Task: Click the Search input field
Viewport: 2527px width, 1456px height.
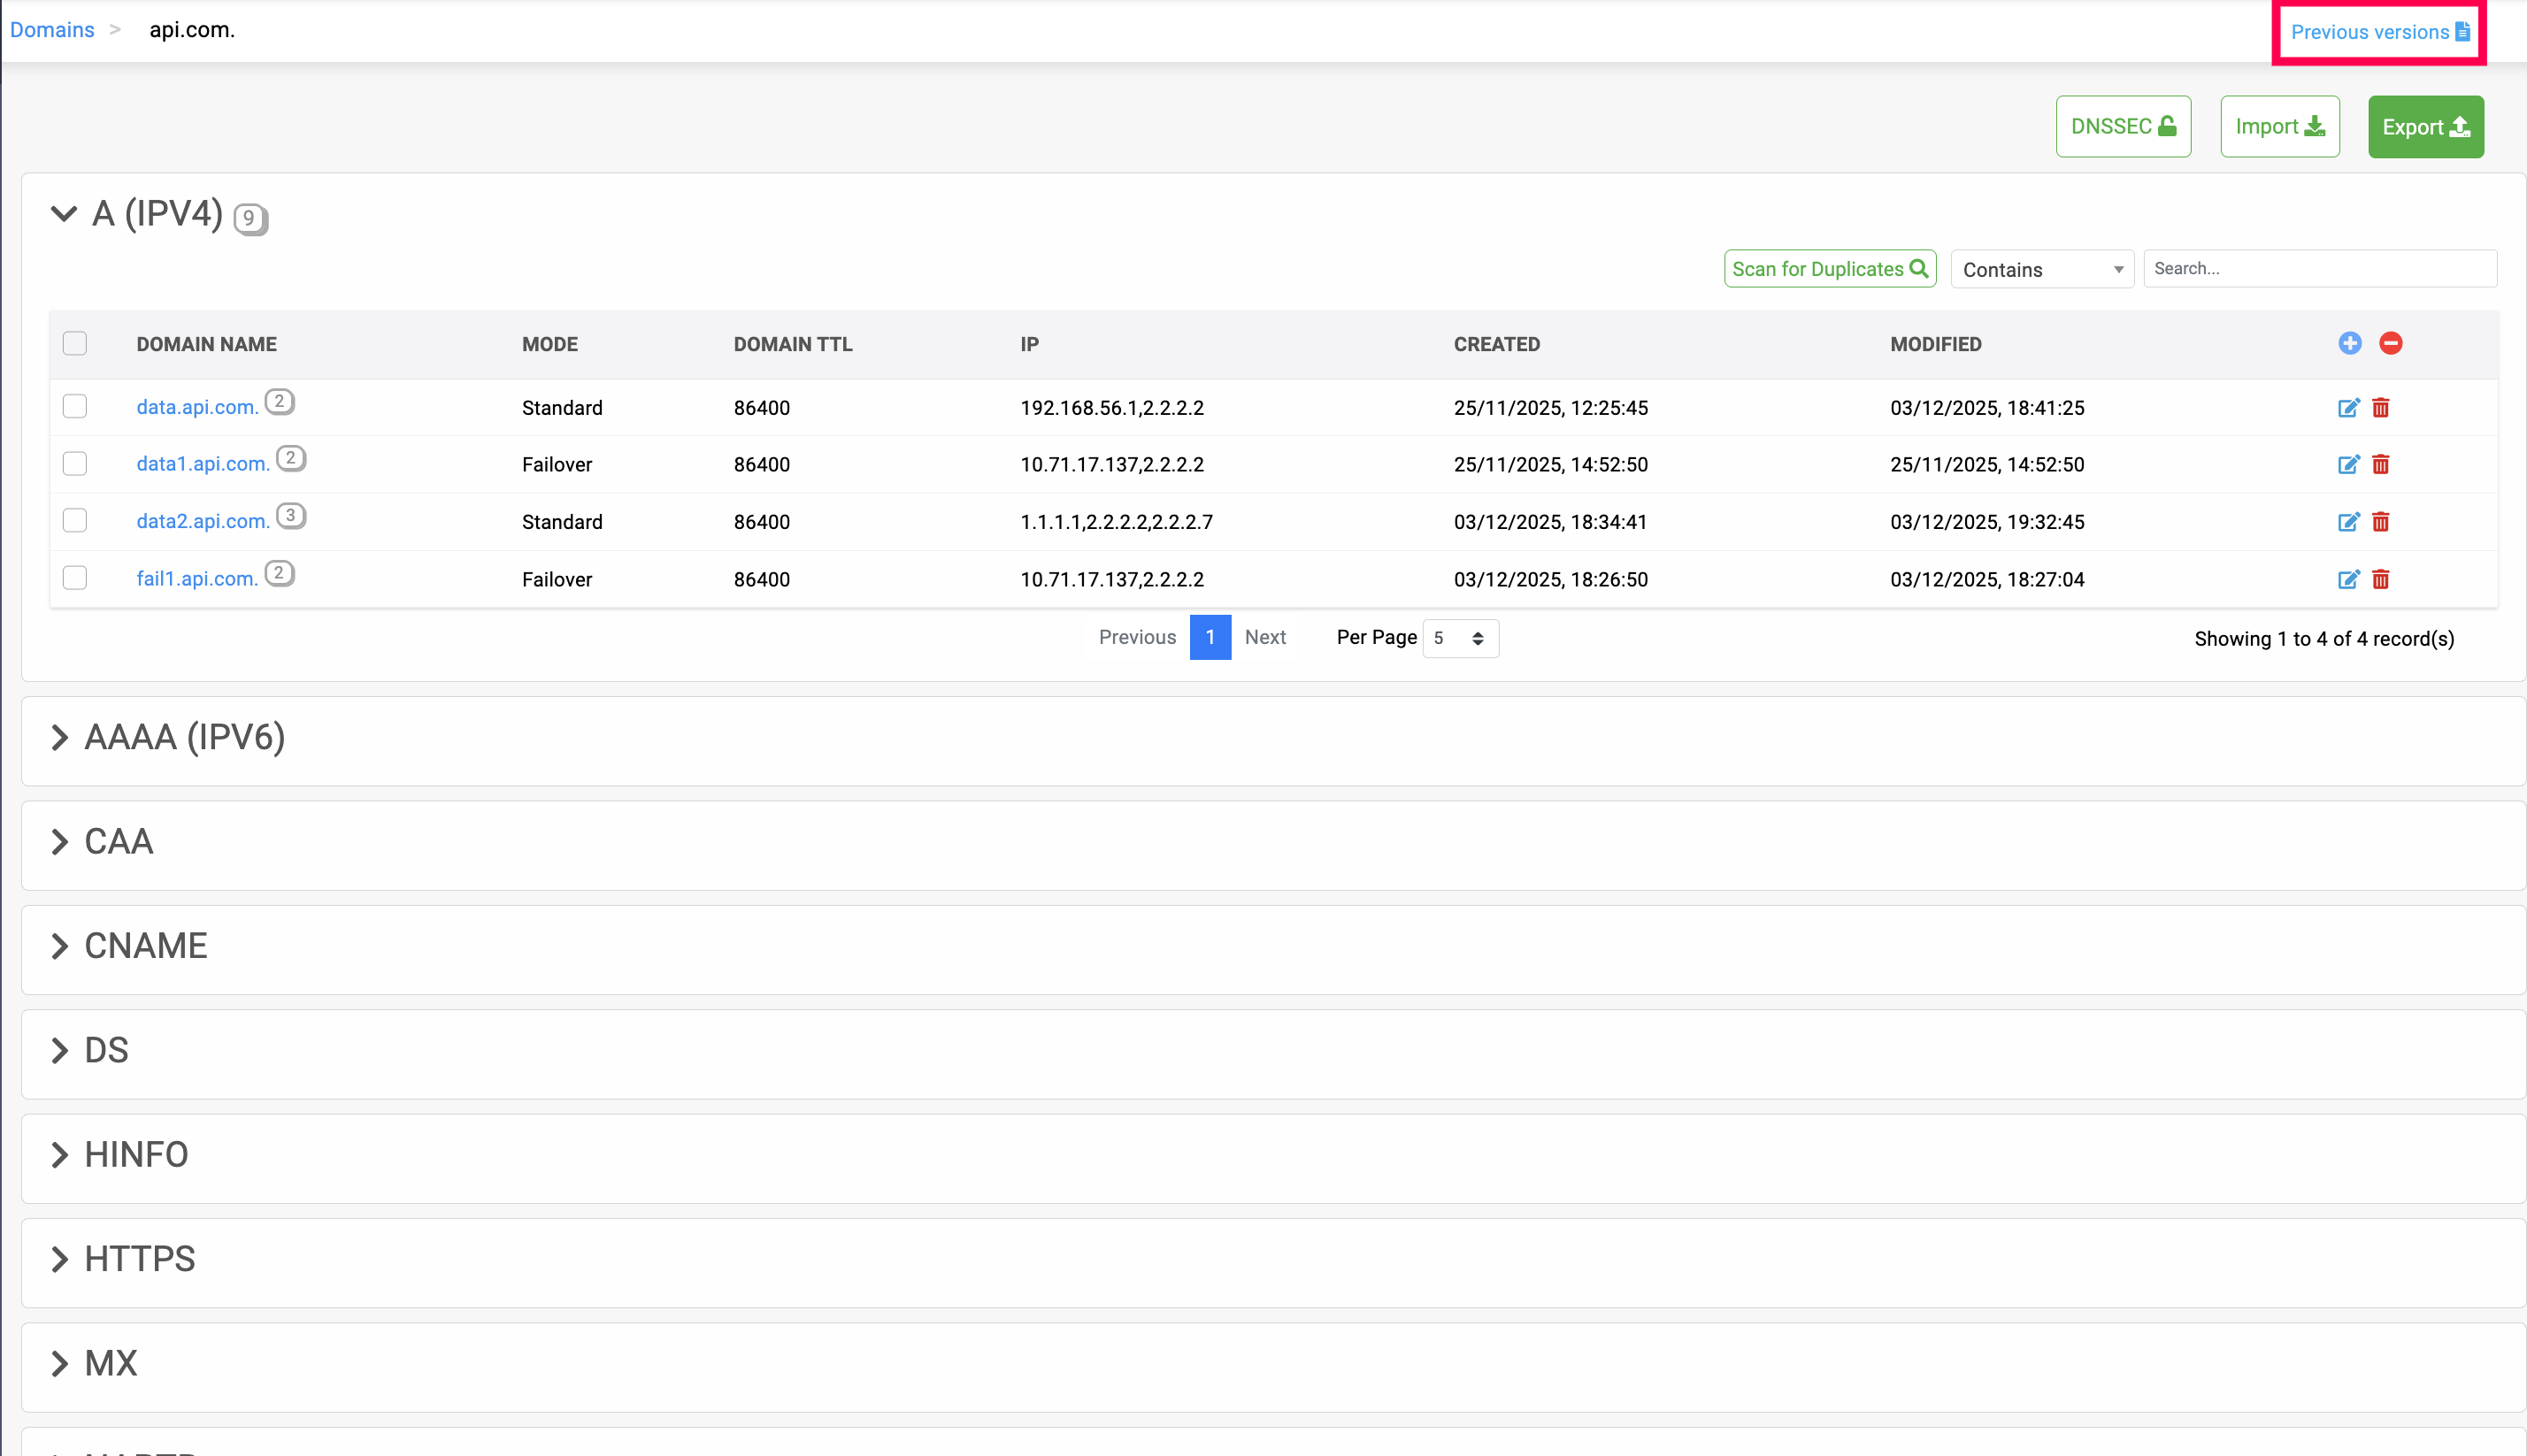Action: (x=2319, y=268)
